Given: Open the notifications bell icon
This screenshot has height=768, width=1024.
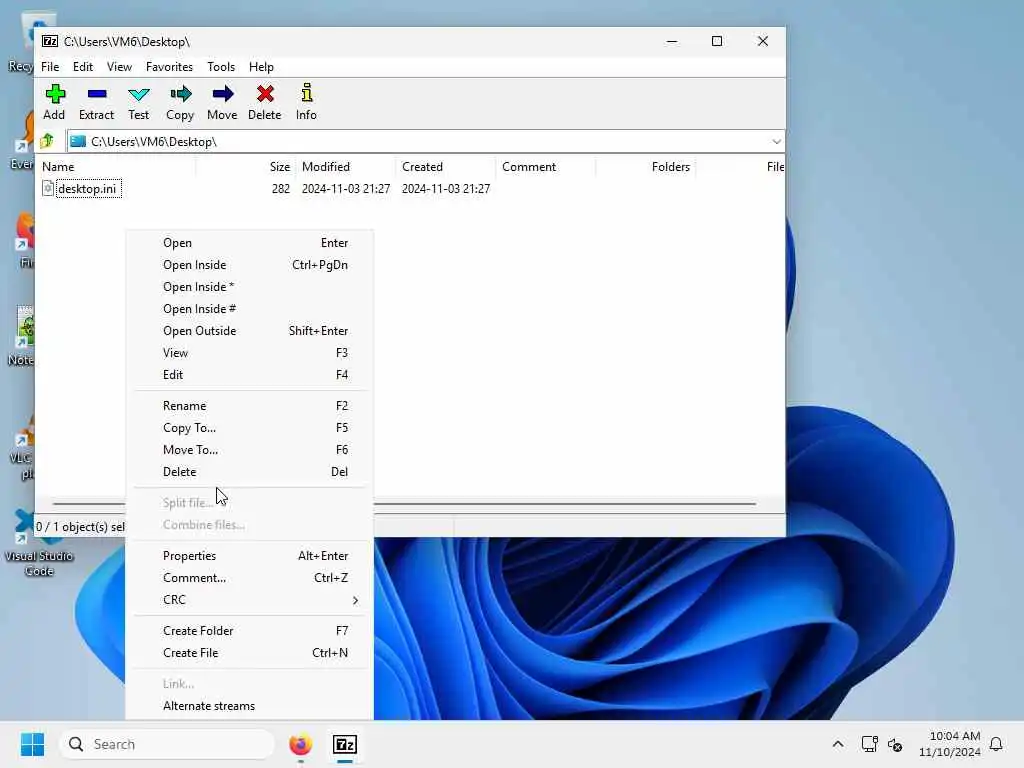Looking at the screenshot, I should (x=997, y=744).
